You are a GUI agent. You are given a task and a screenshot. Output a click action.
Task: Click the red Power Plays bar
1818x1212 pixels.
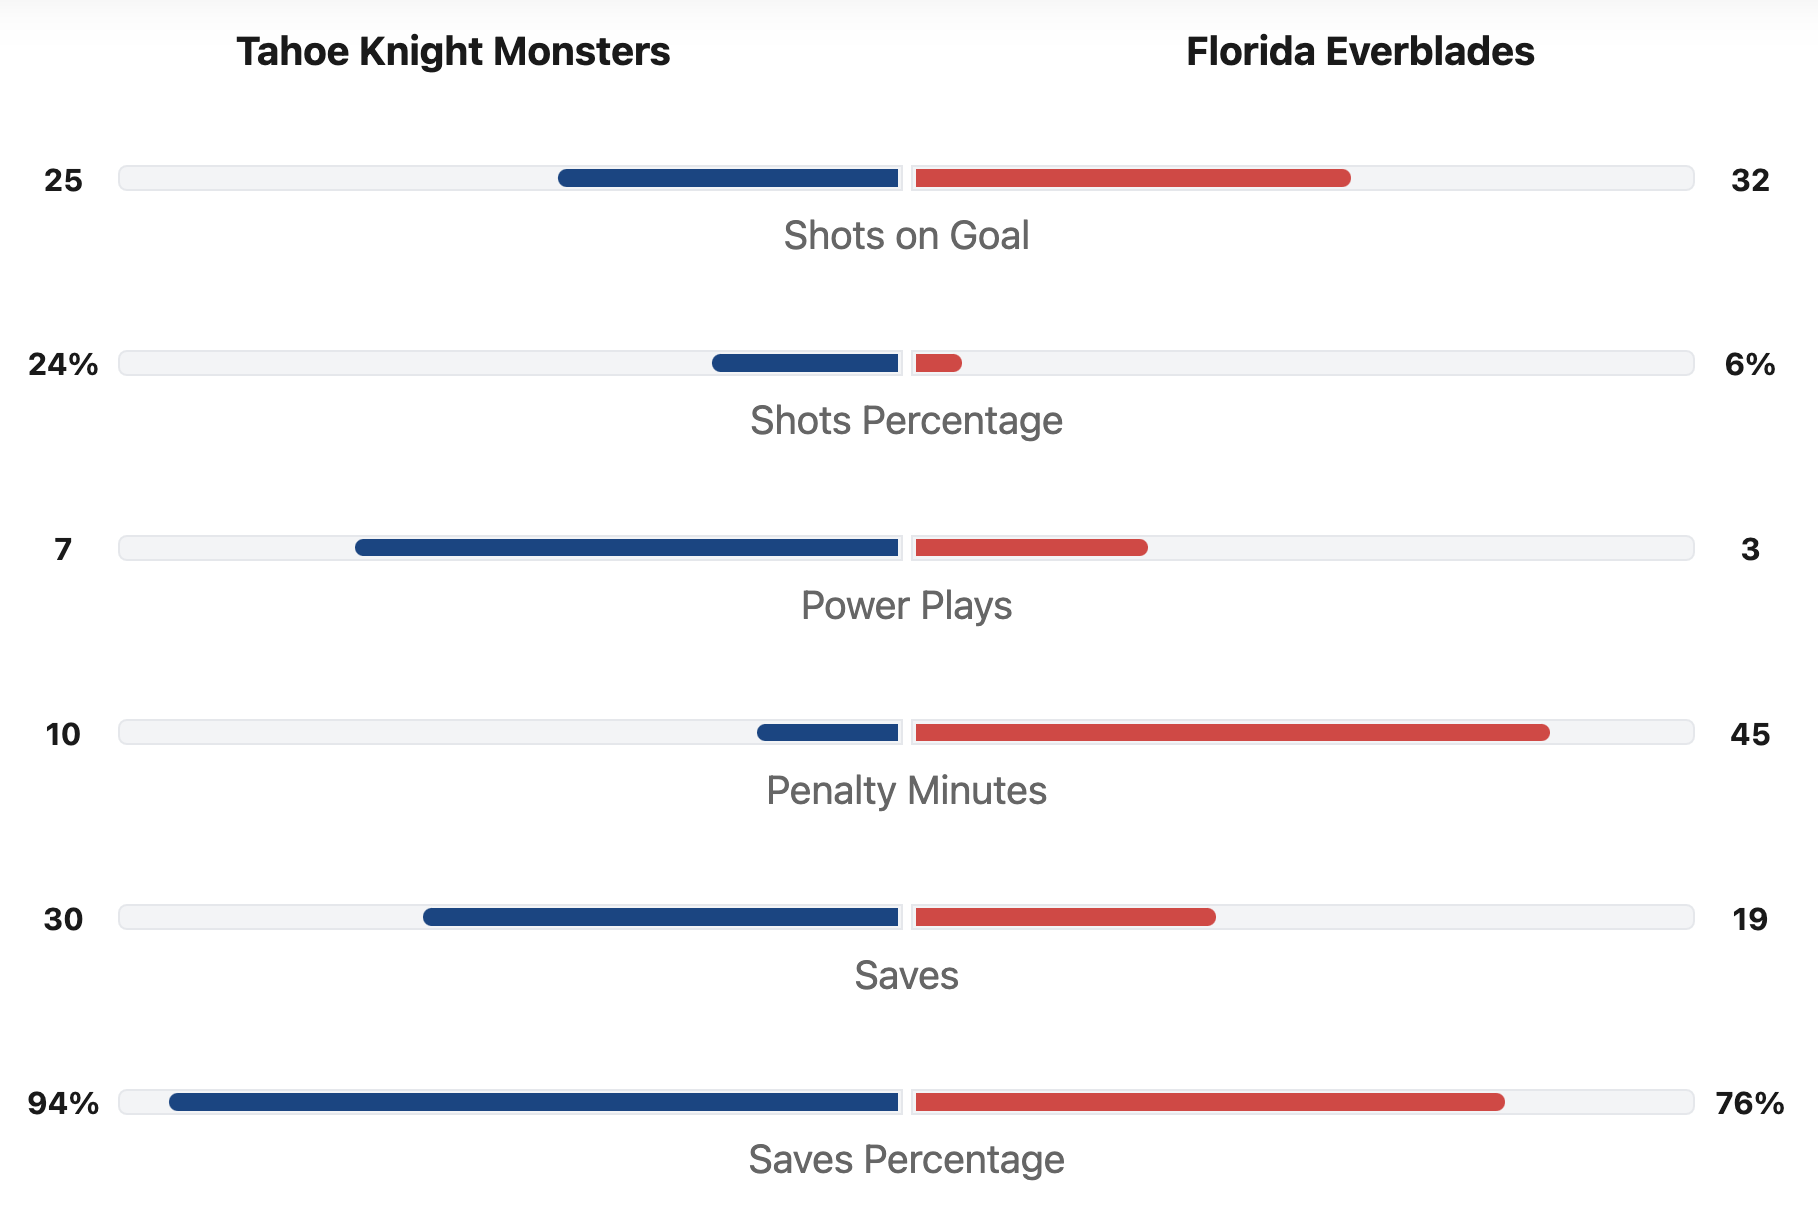point(1031,548)
